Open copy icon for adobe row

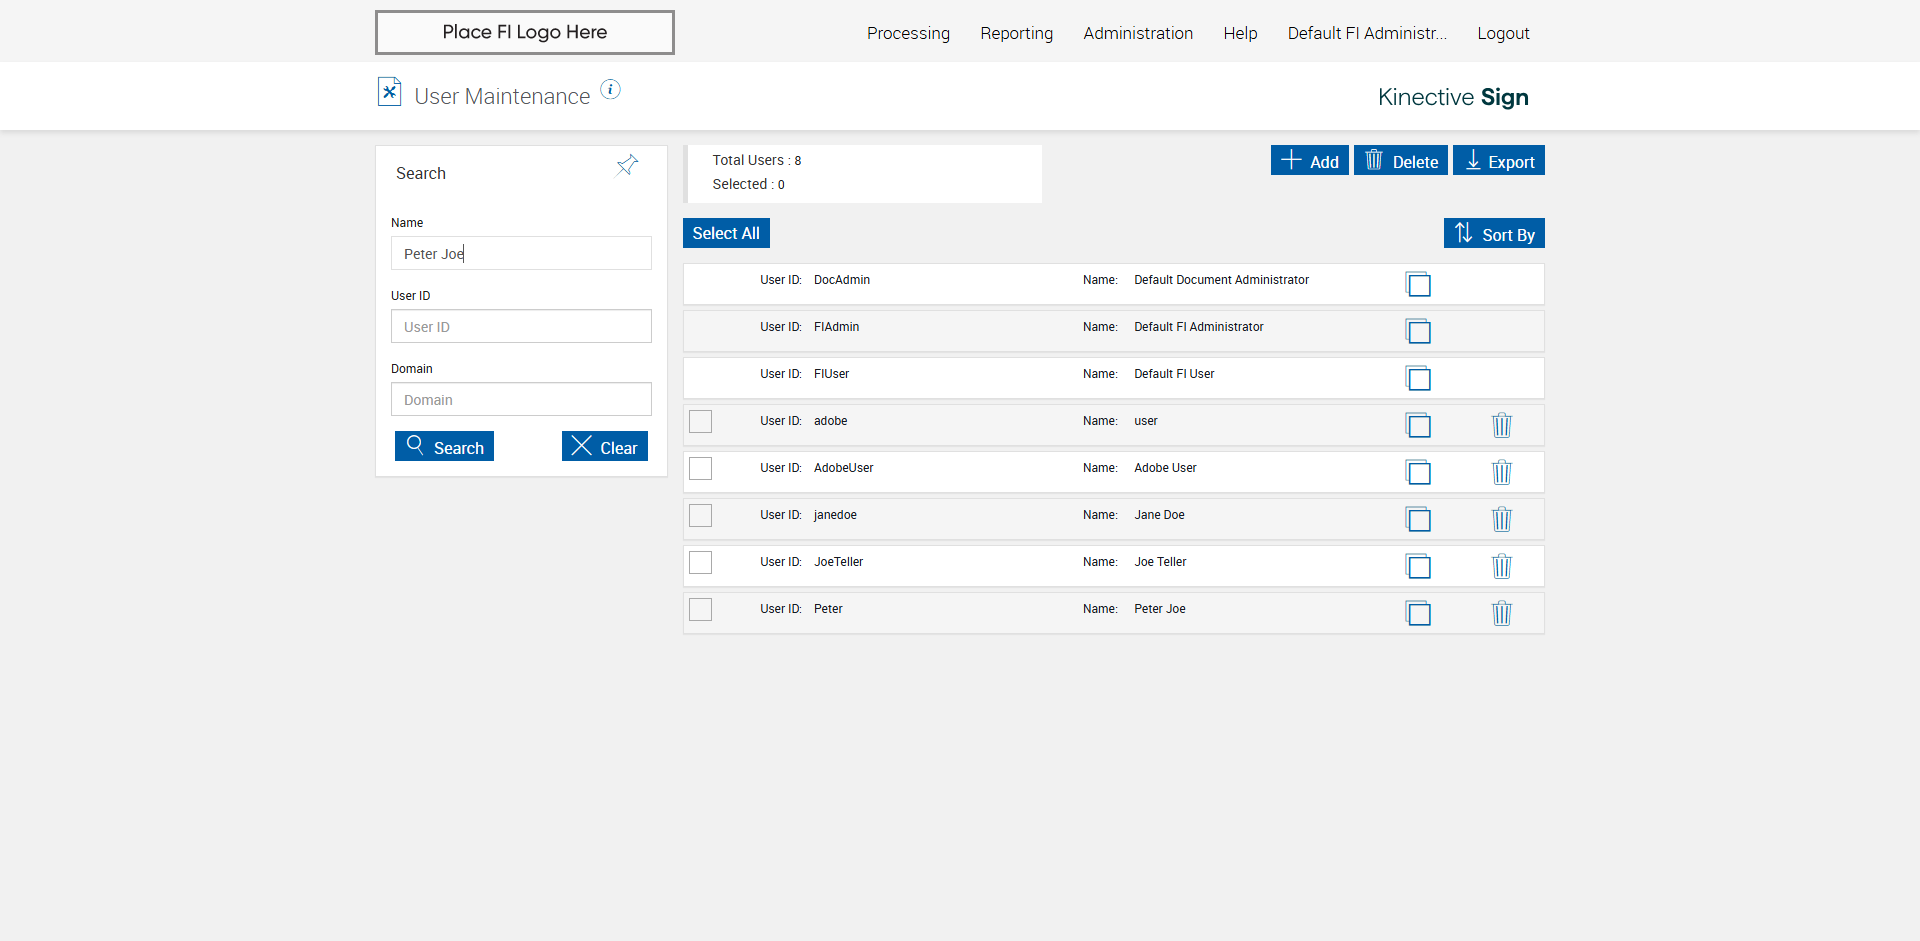(x=1418, y=425)
